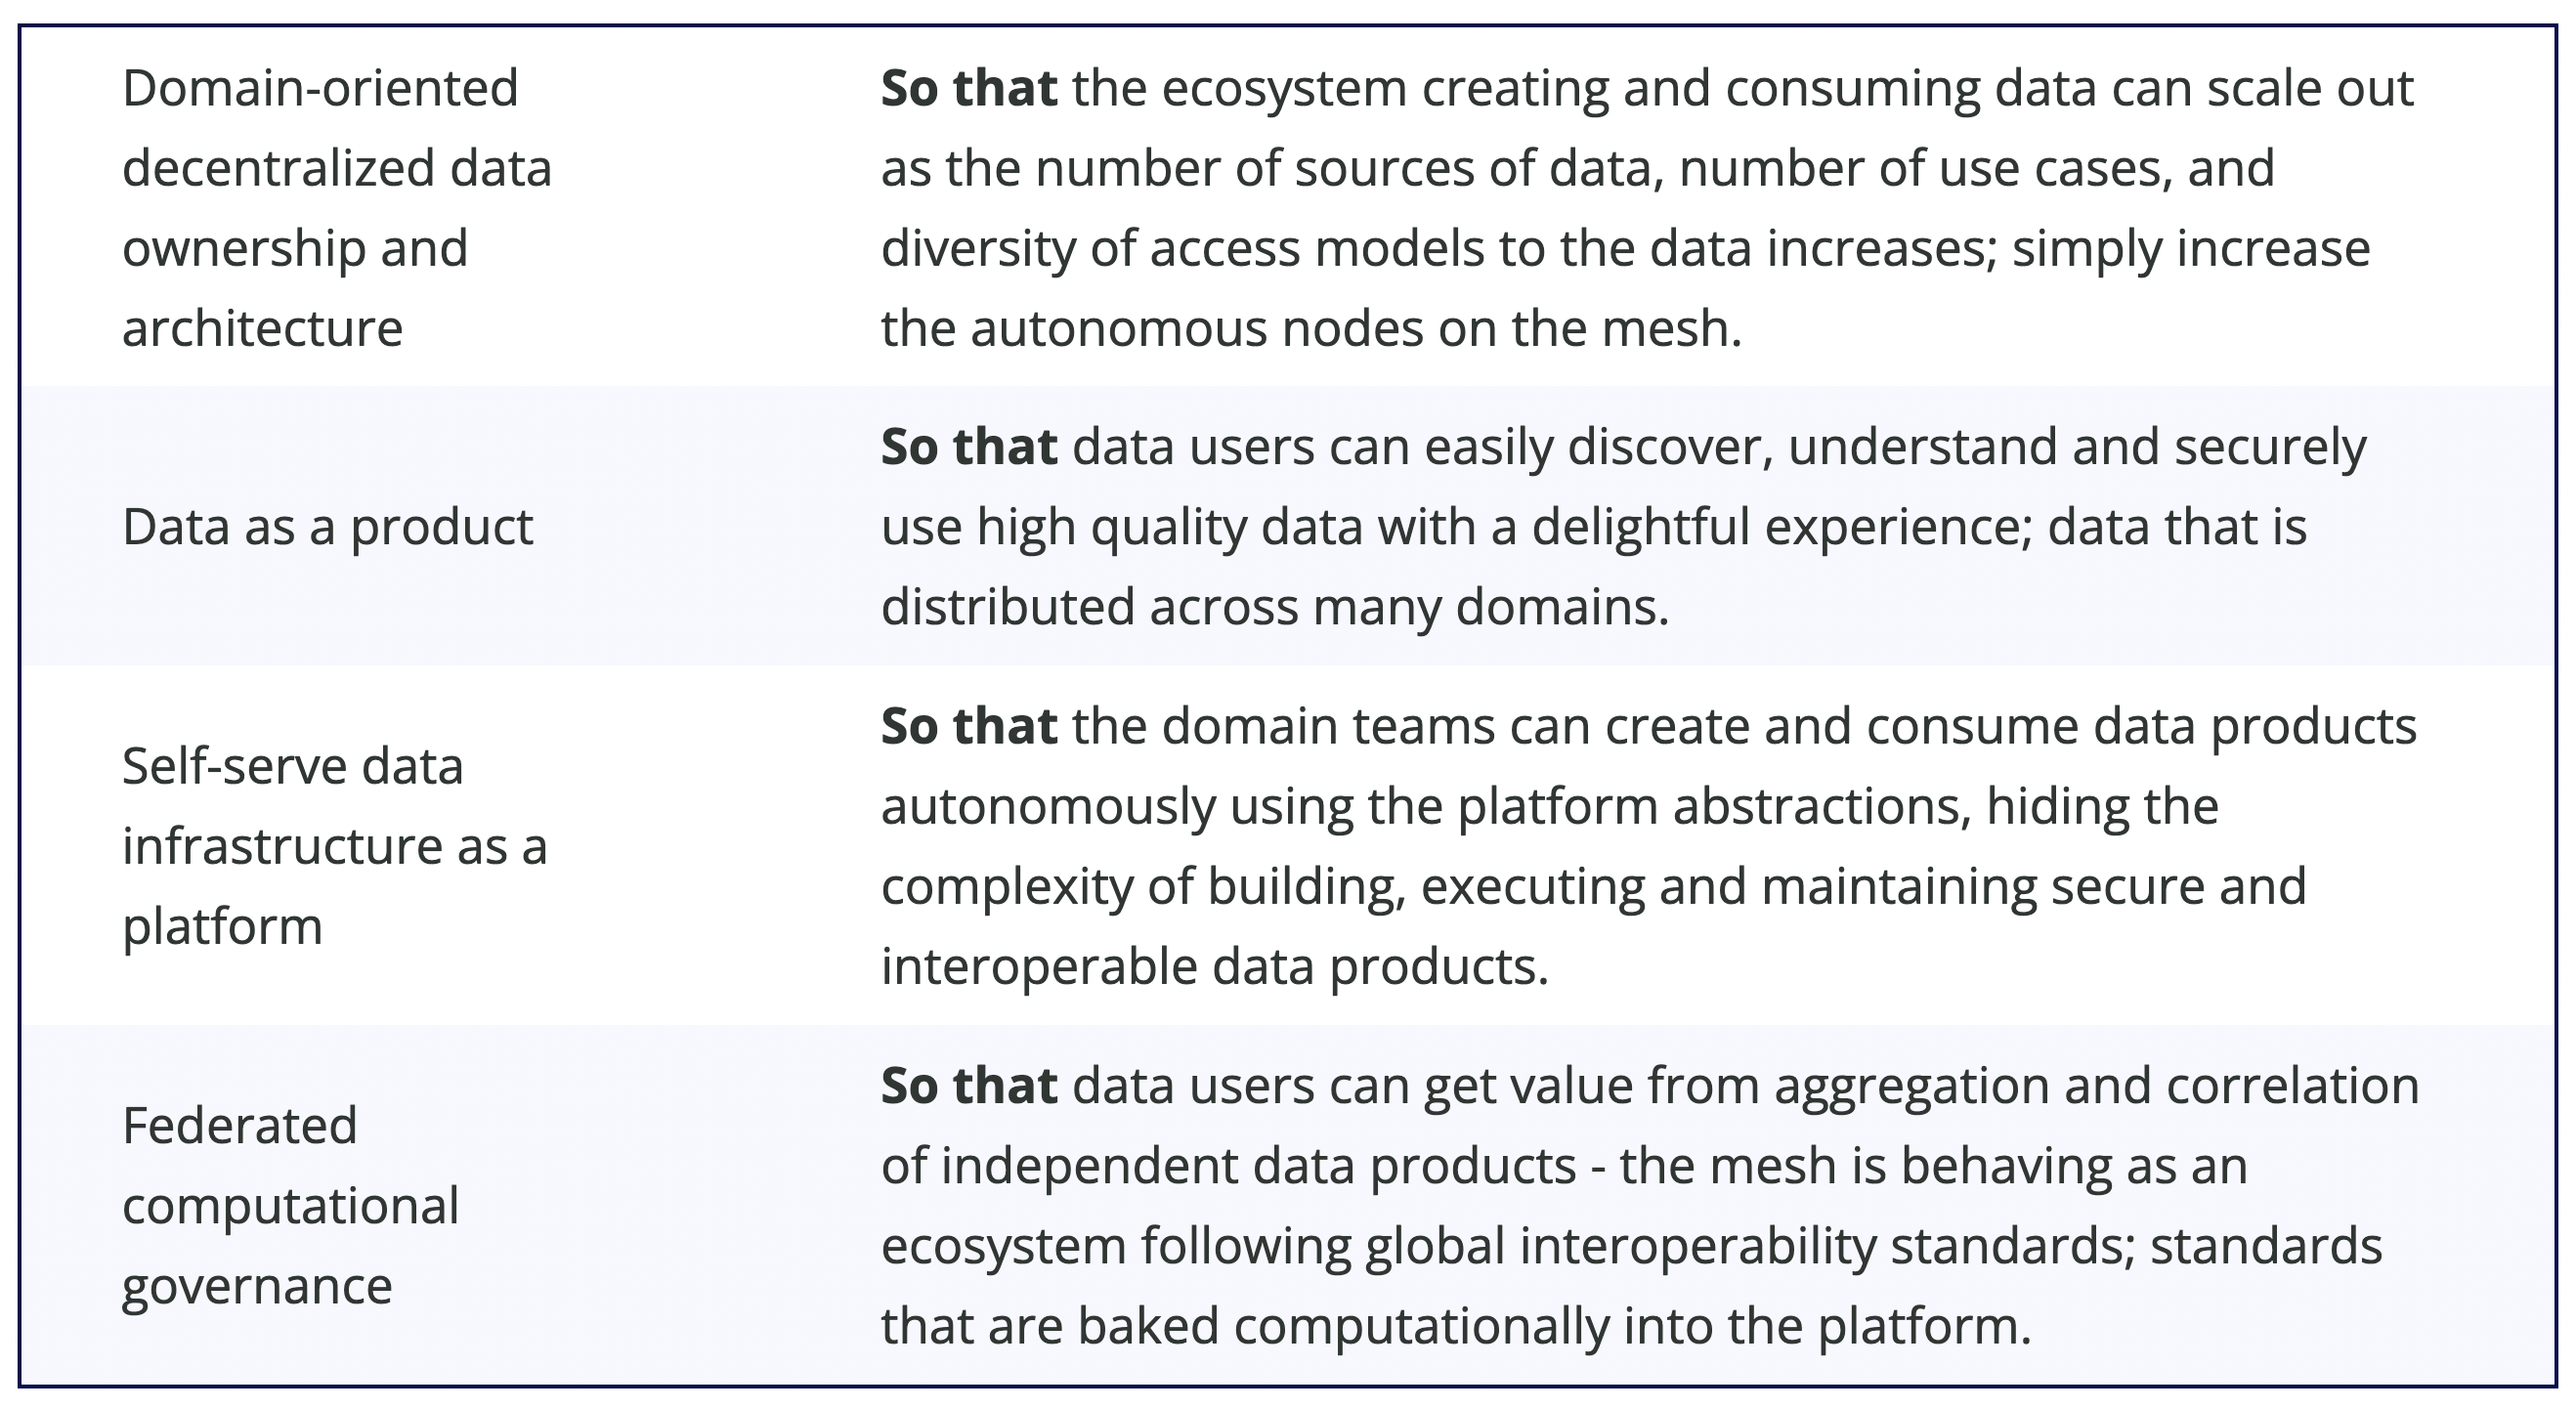Select the "Data as a product" text
2576x1409 pixels.
coord(328,527)
